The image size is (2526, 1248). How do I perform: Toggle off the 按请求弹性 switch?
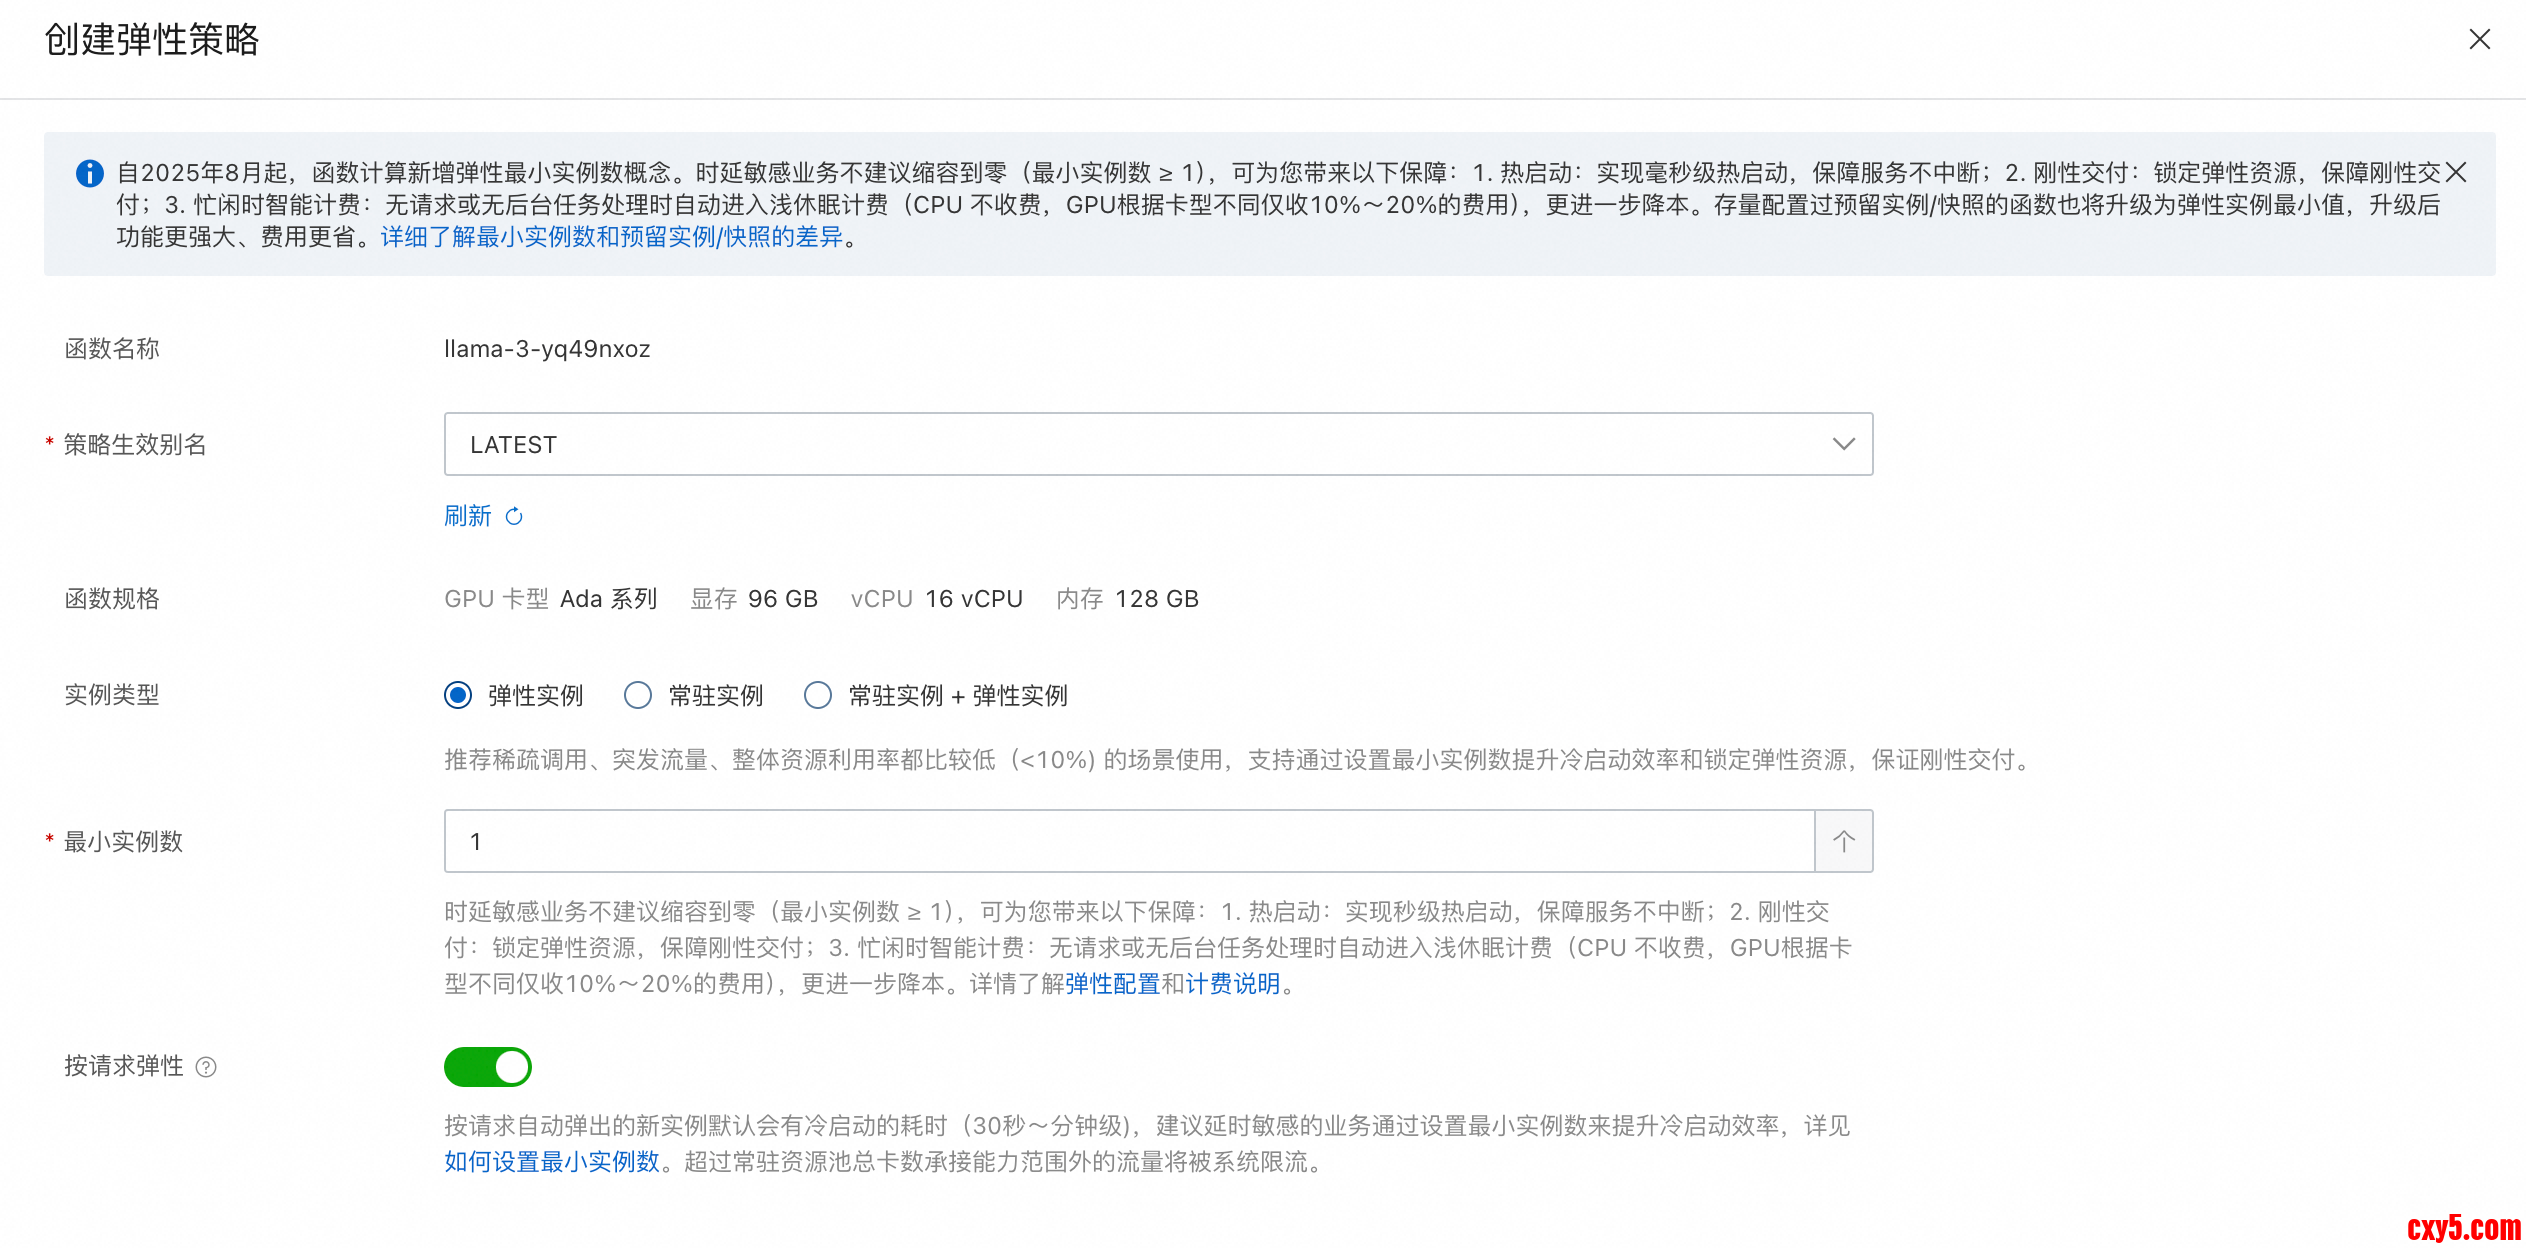[488, 1067]
